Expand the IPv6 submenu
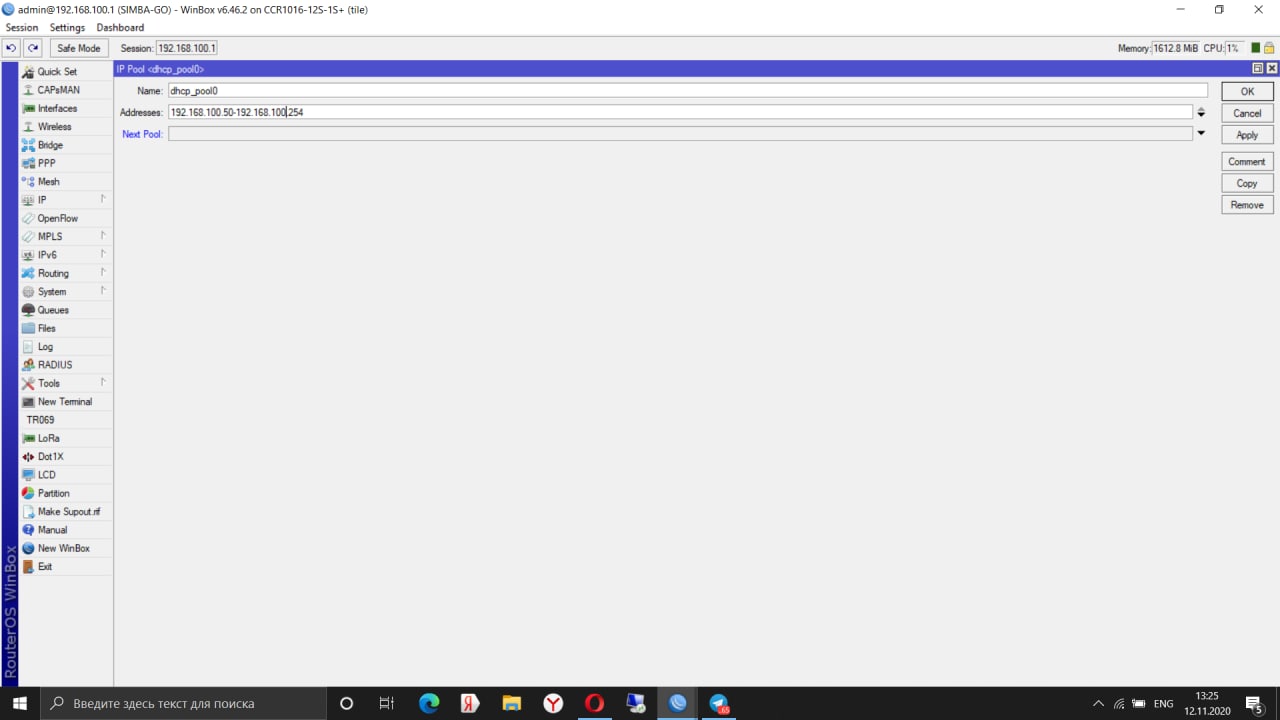 click(66, 255)
